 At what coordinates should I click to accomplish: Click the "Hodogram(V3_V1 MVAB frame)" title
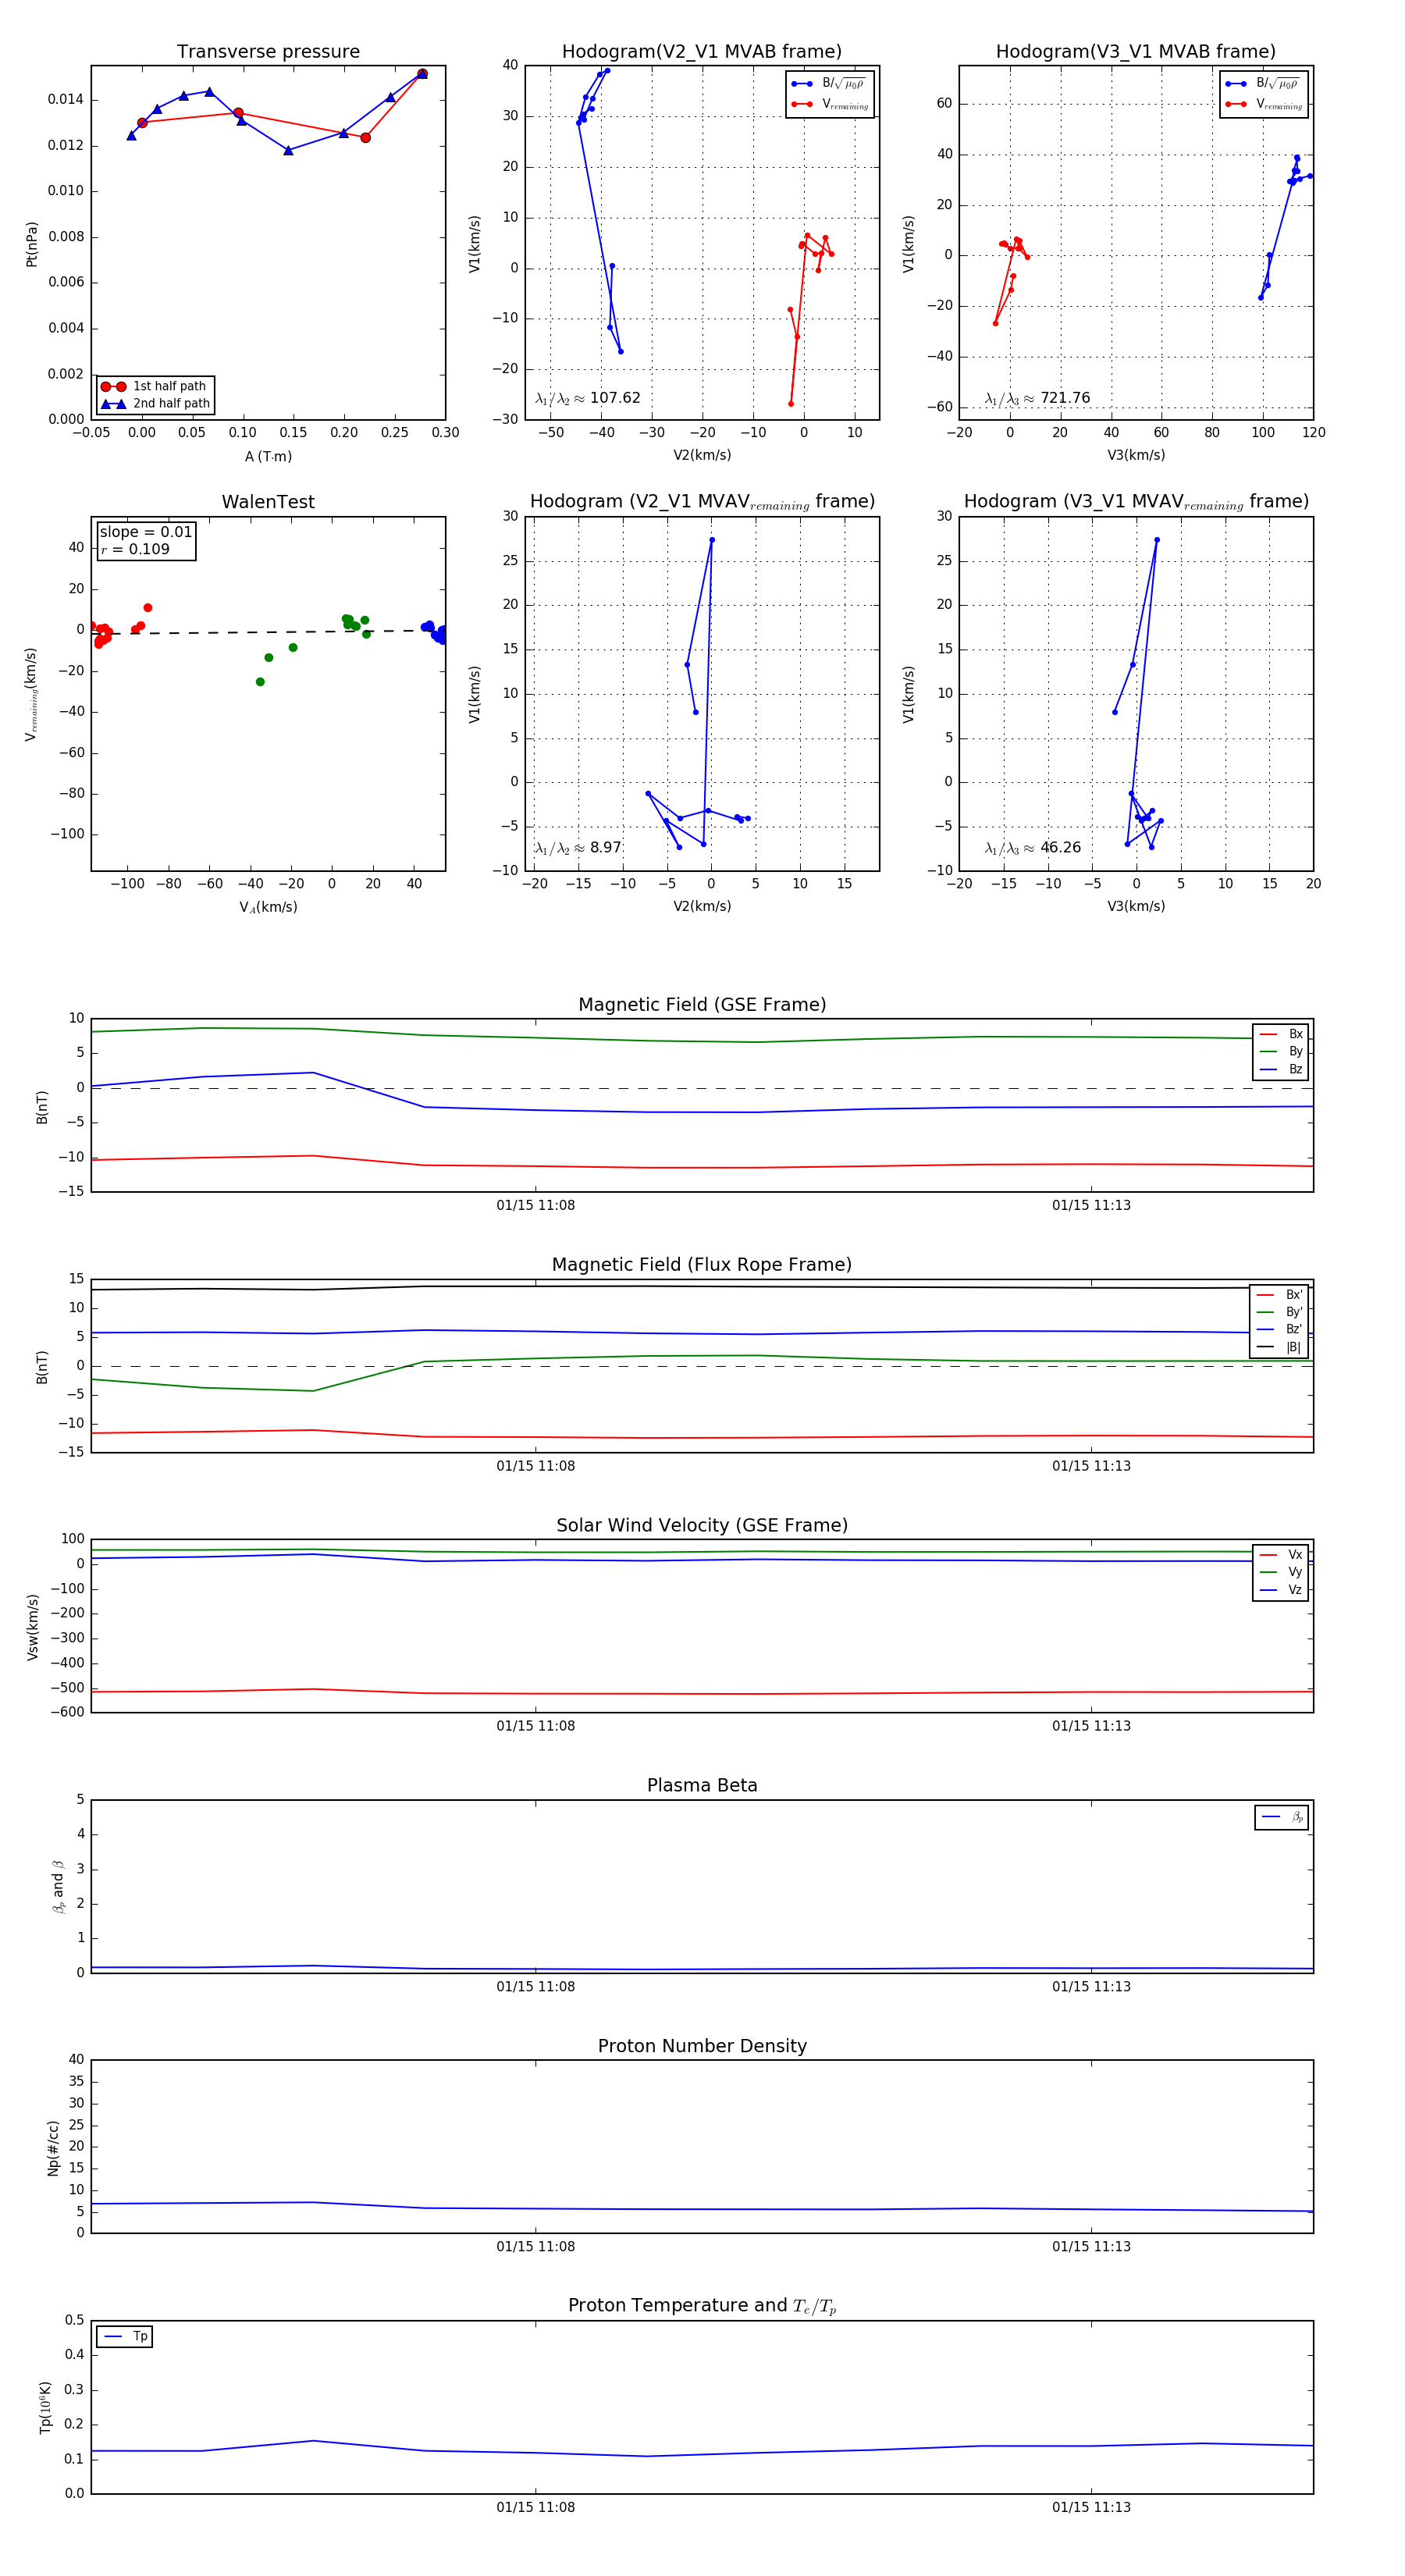[x=1136, y=52]
